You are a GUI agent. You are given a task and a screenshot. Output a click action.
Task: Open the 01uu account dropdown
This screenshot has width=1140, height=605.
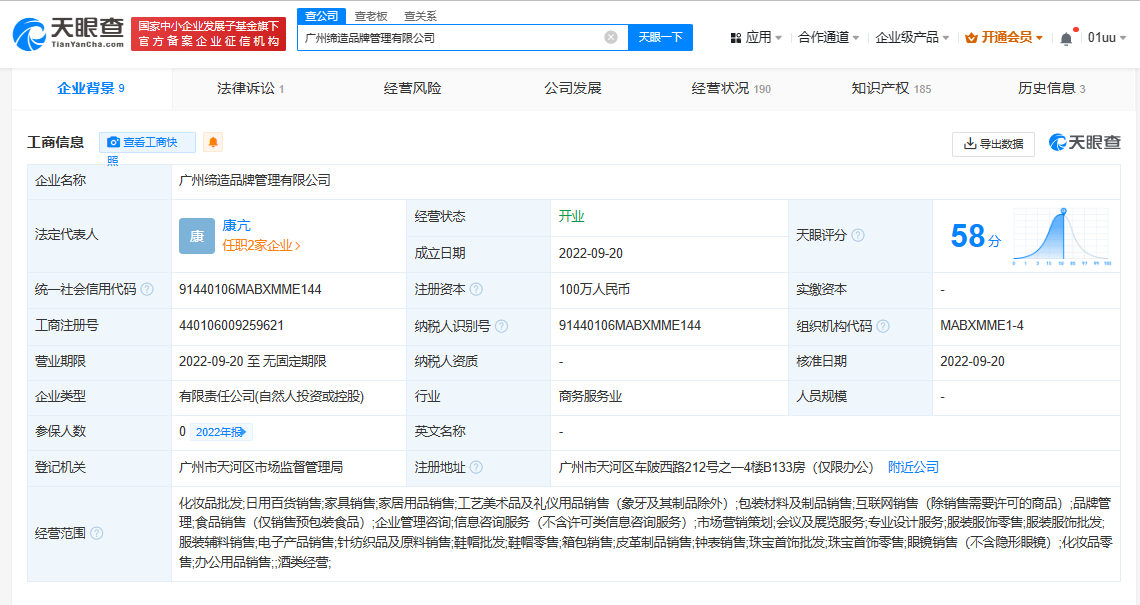tap(1107, 37)
